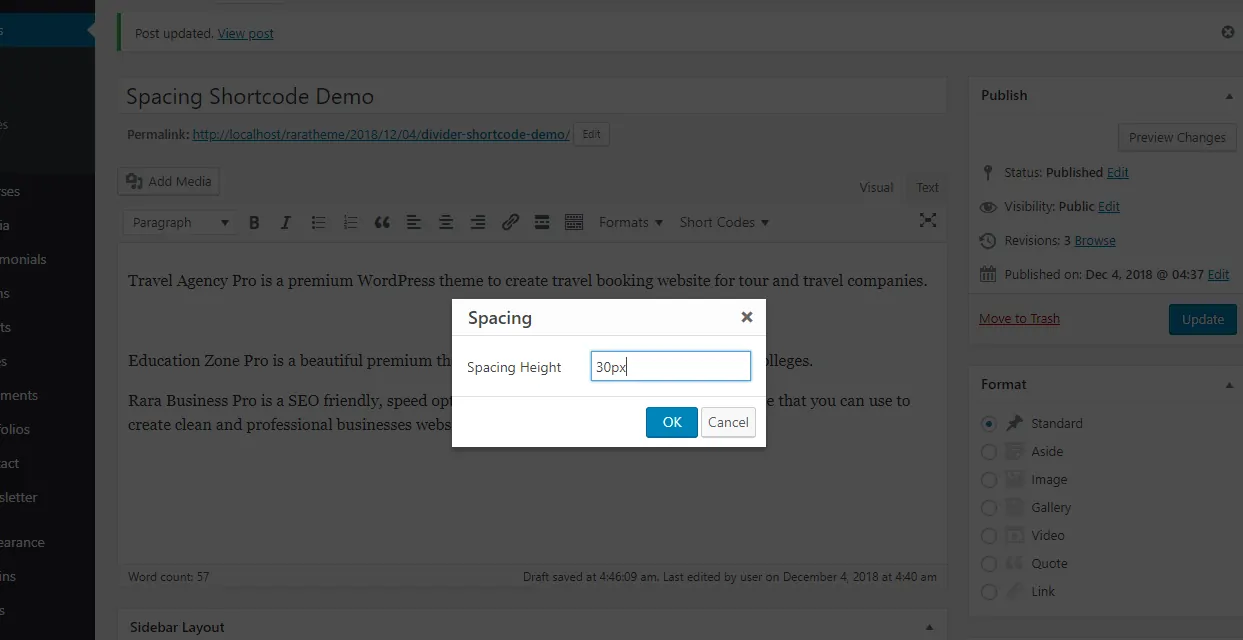Apply blockquote formatting
1243x640 pixels.
382,222
